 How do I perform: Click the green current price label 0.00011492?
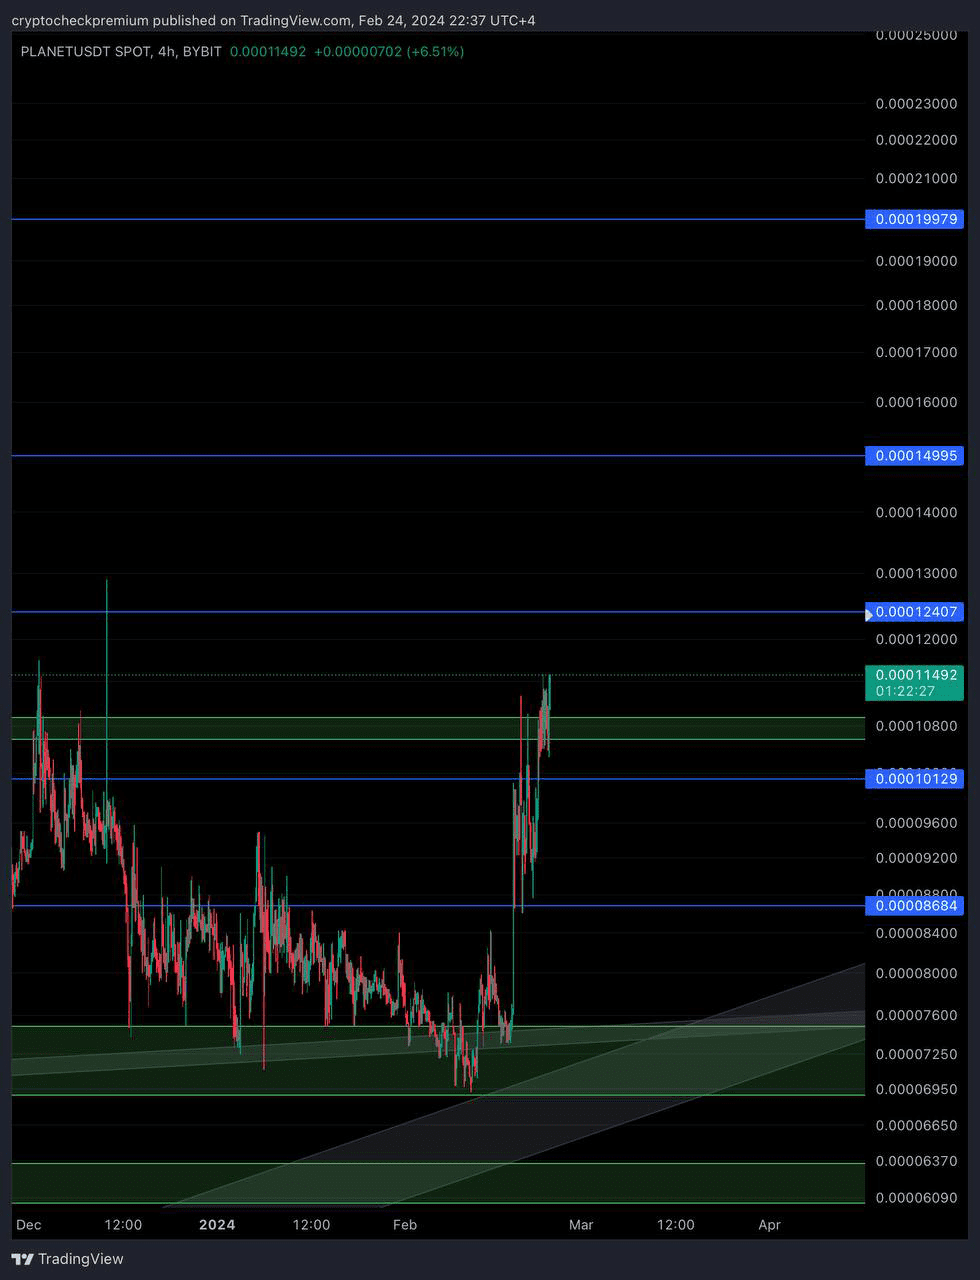pyautogui.click(x=916, y=675)
